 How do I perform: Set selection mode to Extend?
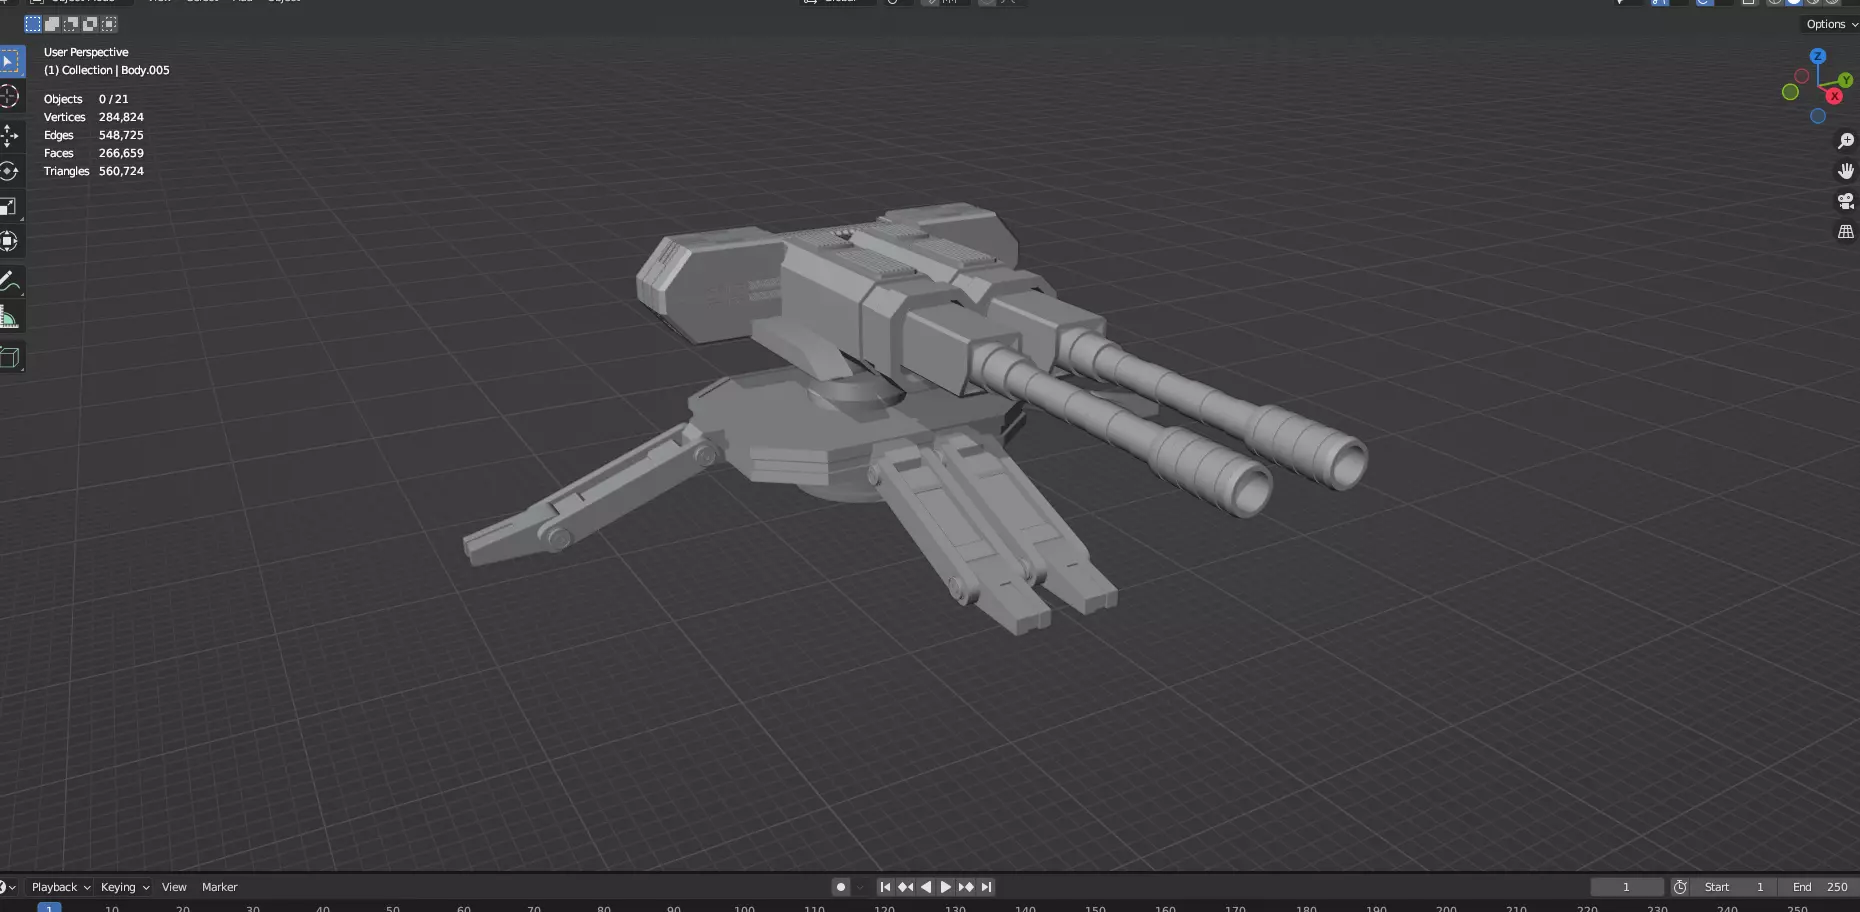52,24
